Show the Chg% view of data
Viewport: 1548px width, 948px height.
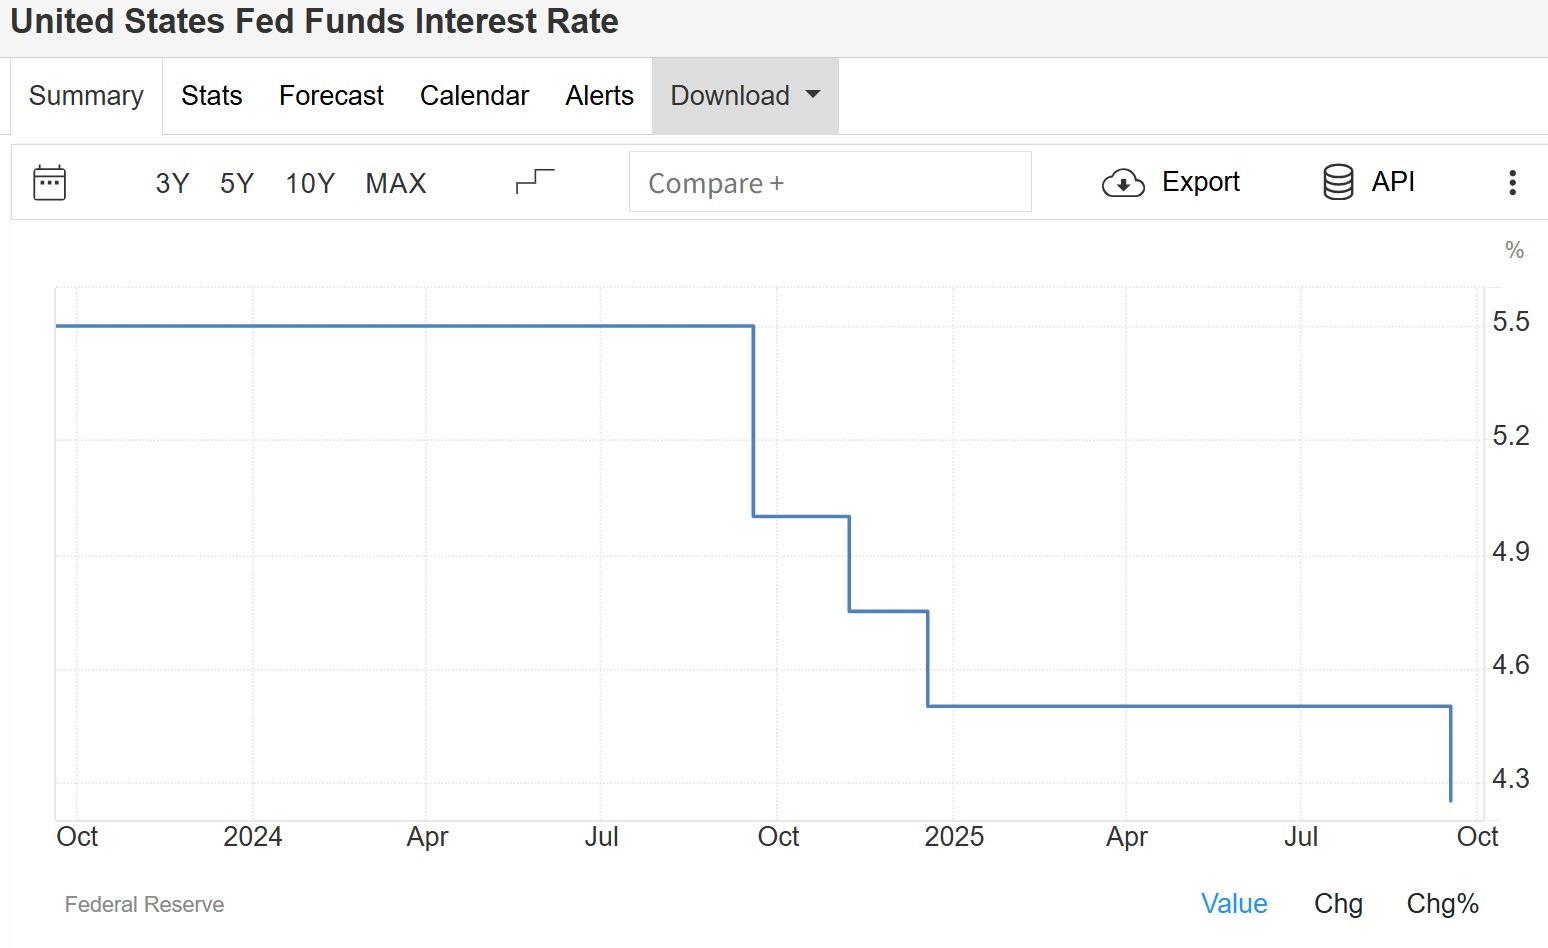tap(1442, 904)
